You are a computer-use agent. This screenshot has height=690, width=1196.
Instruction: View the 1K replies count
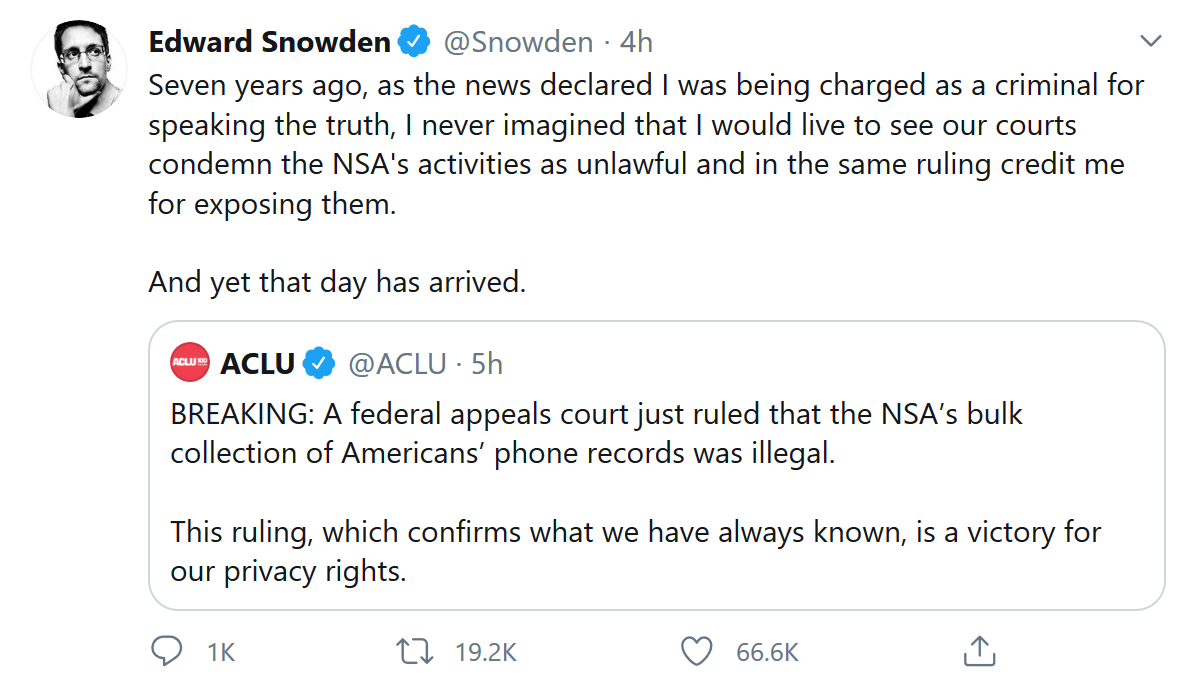pyautogui.click(x=221, y=653)
